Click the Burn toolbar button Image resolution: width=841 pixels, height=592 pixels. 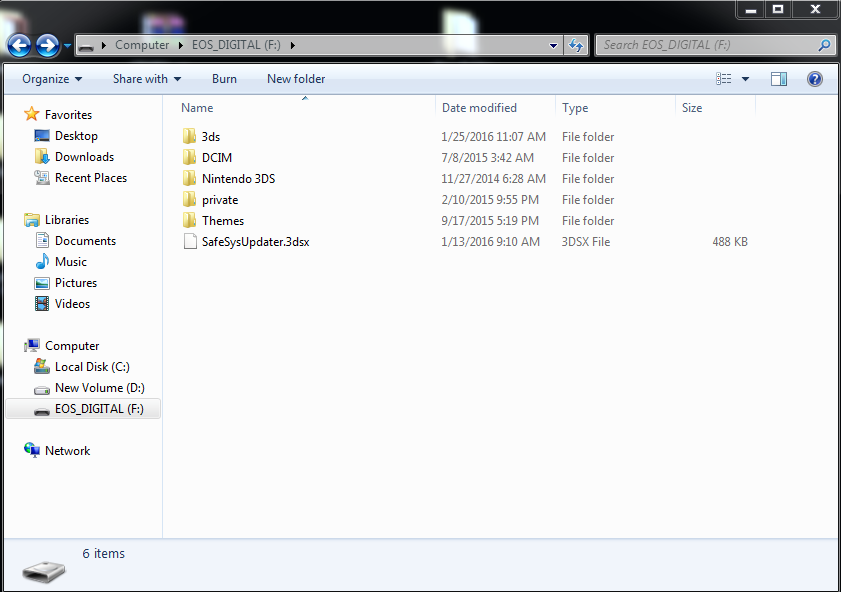224,79
